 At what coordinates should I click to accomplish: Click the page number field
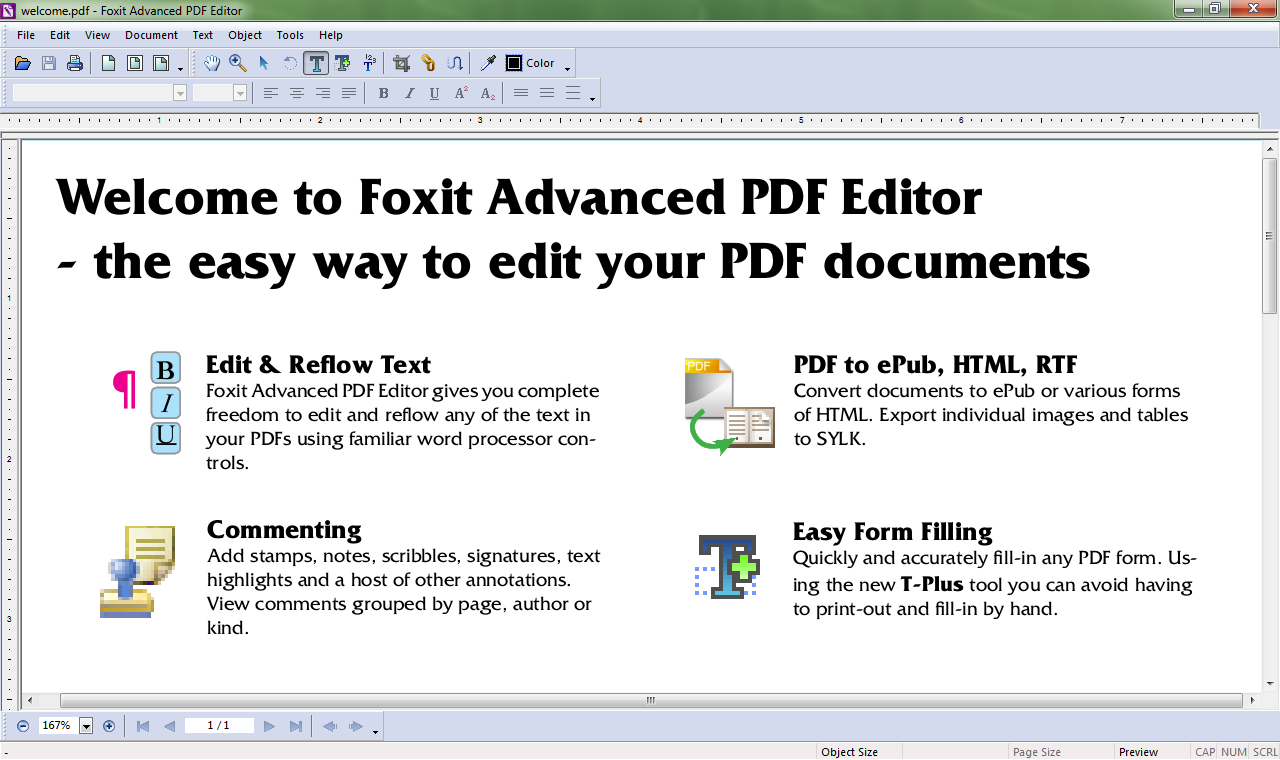pyautogui.click(x=218, y=726)
